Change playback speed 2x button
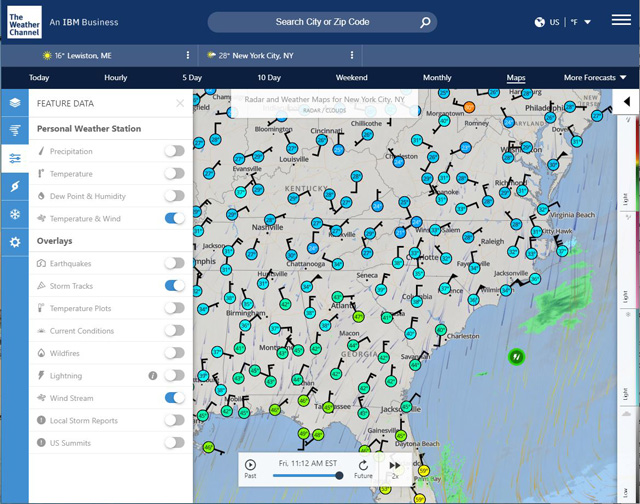The width and height of the screenshot is (640, 504). (395, 469)
